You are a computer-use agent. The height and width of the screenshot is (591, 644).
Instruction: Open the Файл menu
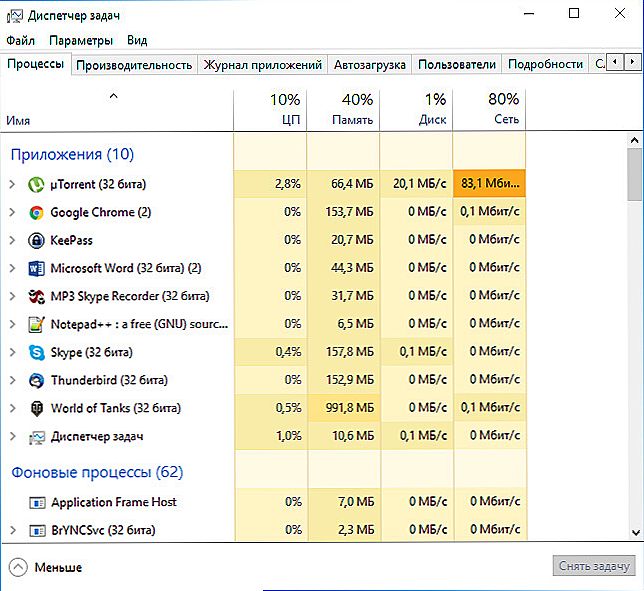pyautogui.click(x=21, y=41)
